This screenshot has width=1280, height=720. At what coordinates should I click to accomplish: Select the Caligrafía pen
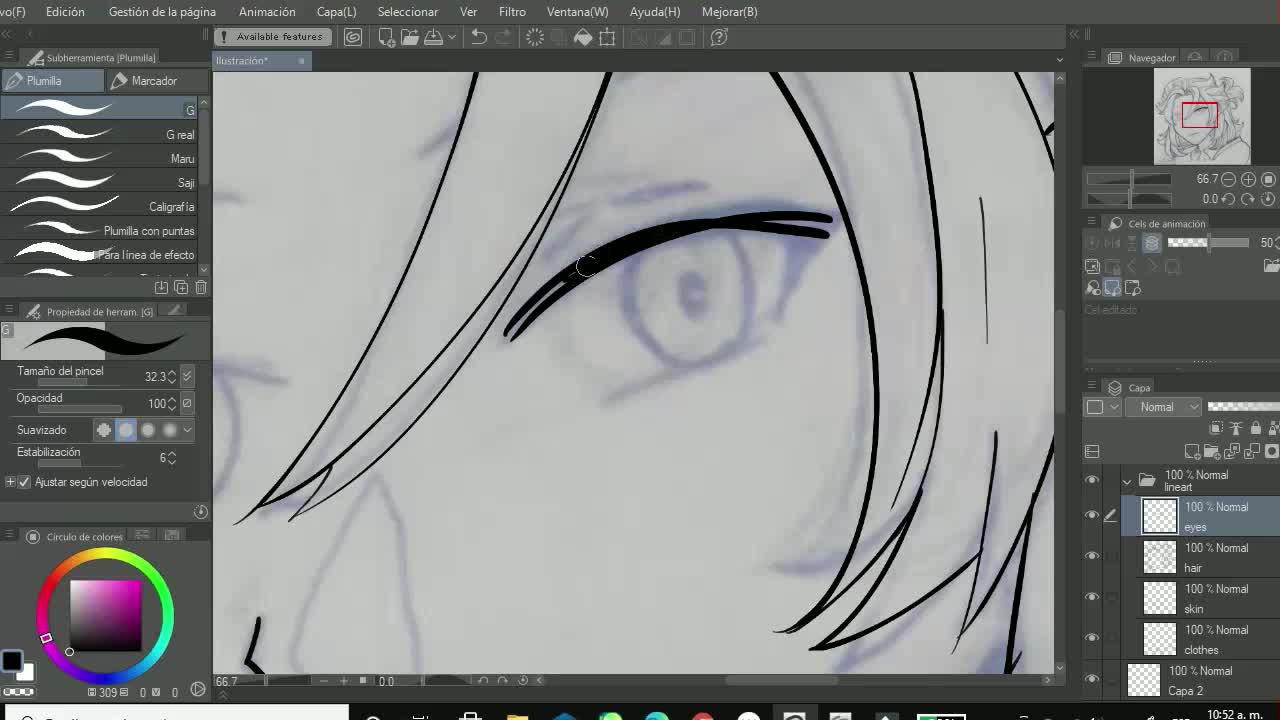pyautogui.click(x=100, y=206)
